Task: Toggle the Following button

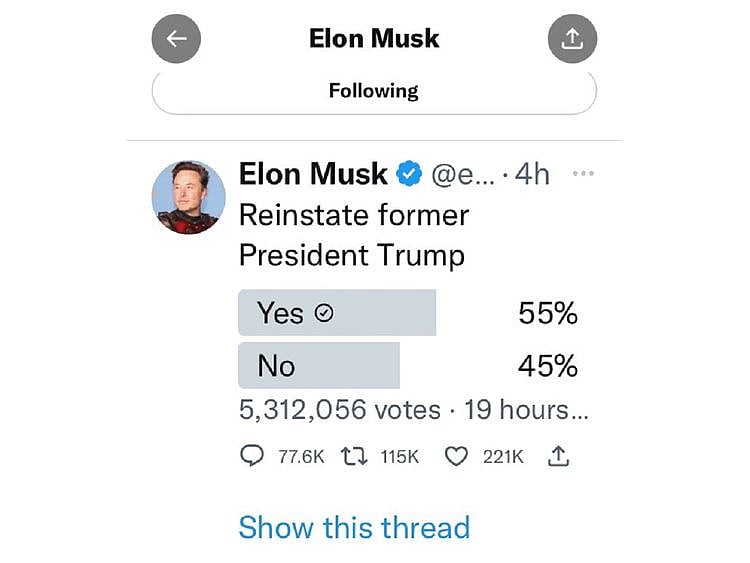Action: (x=374, y=91)
